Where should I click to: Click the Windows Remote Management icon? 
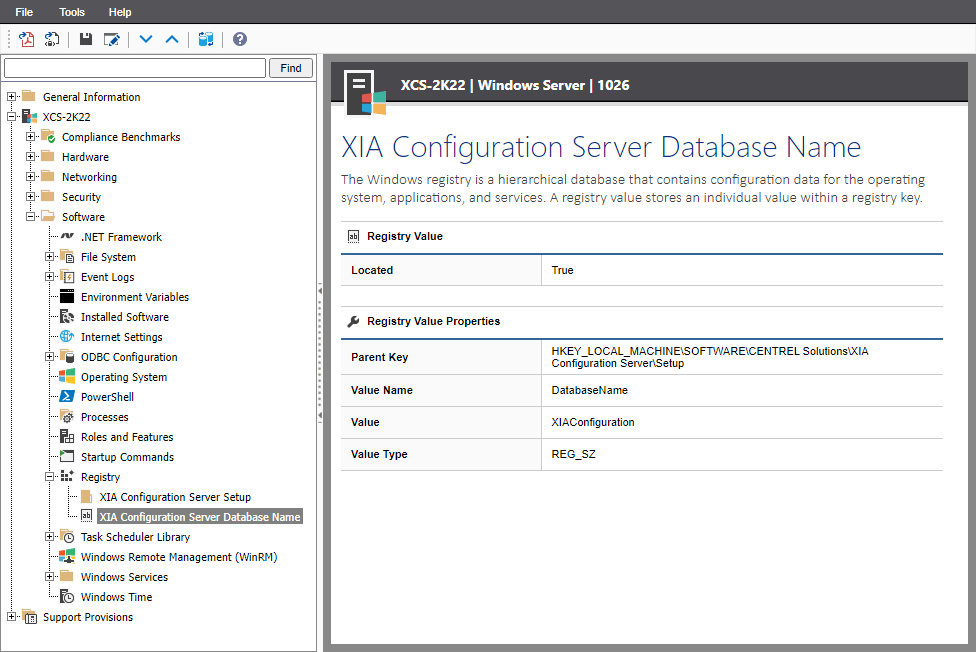click(67, 556)
